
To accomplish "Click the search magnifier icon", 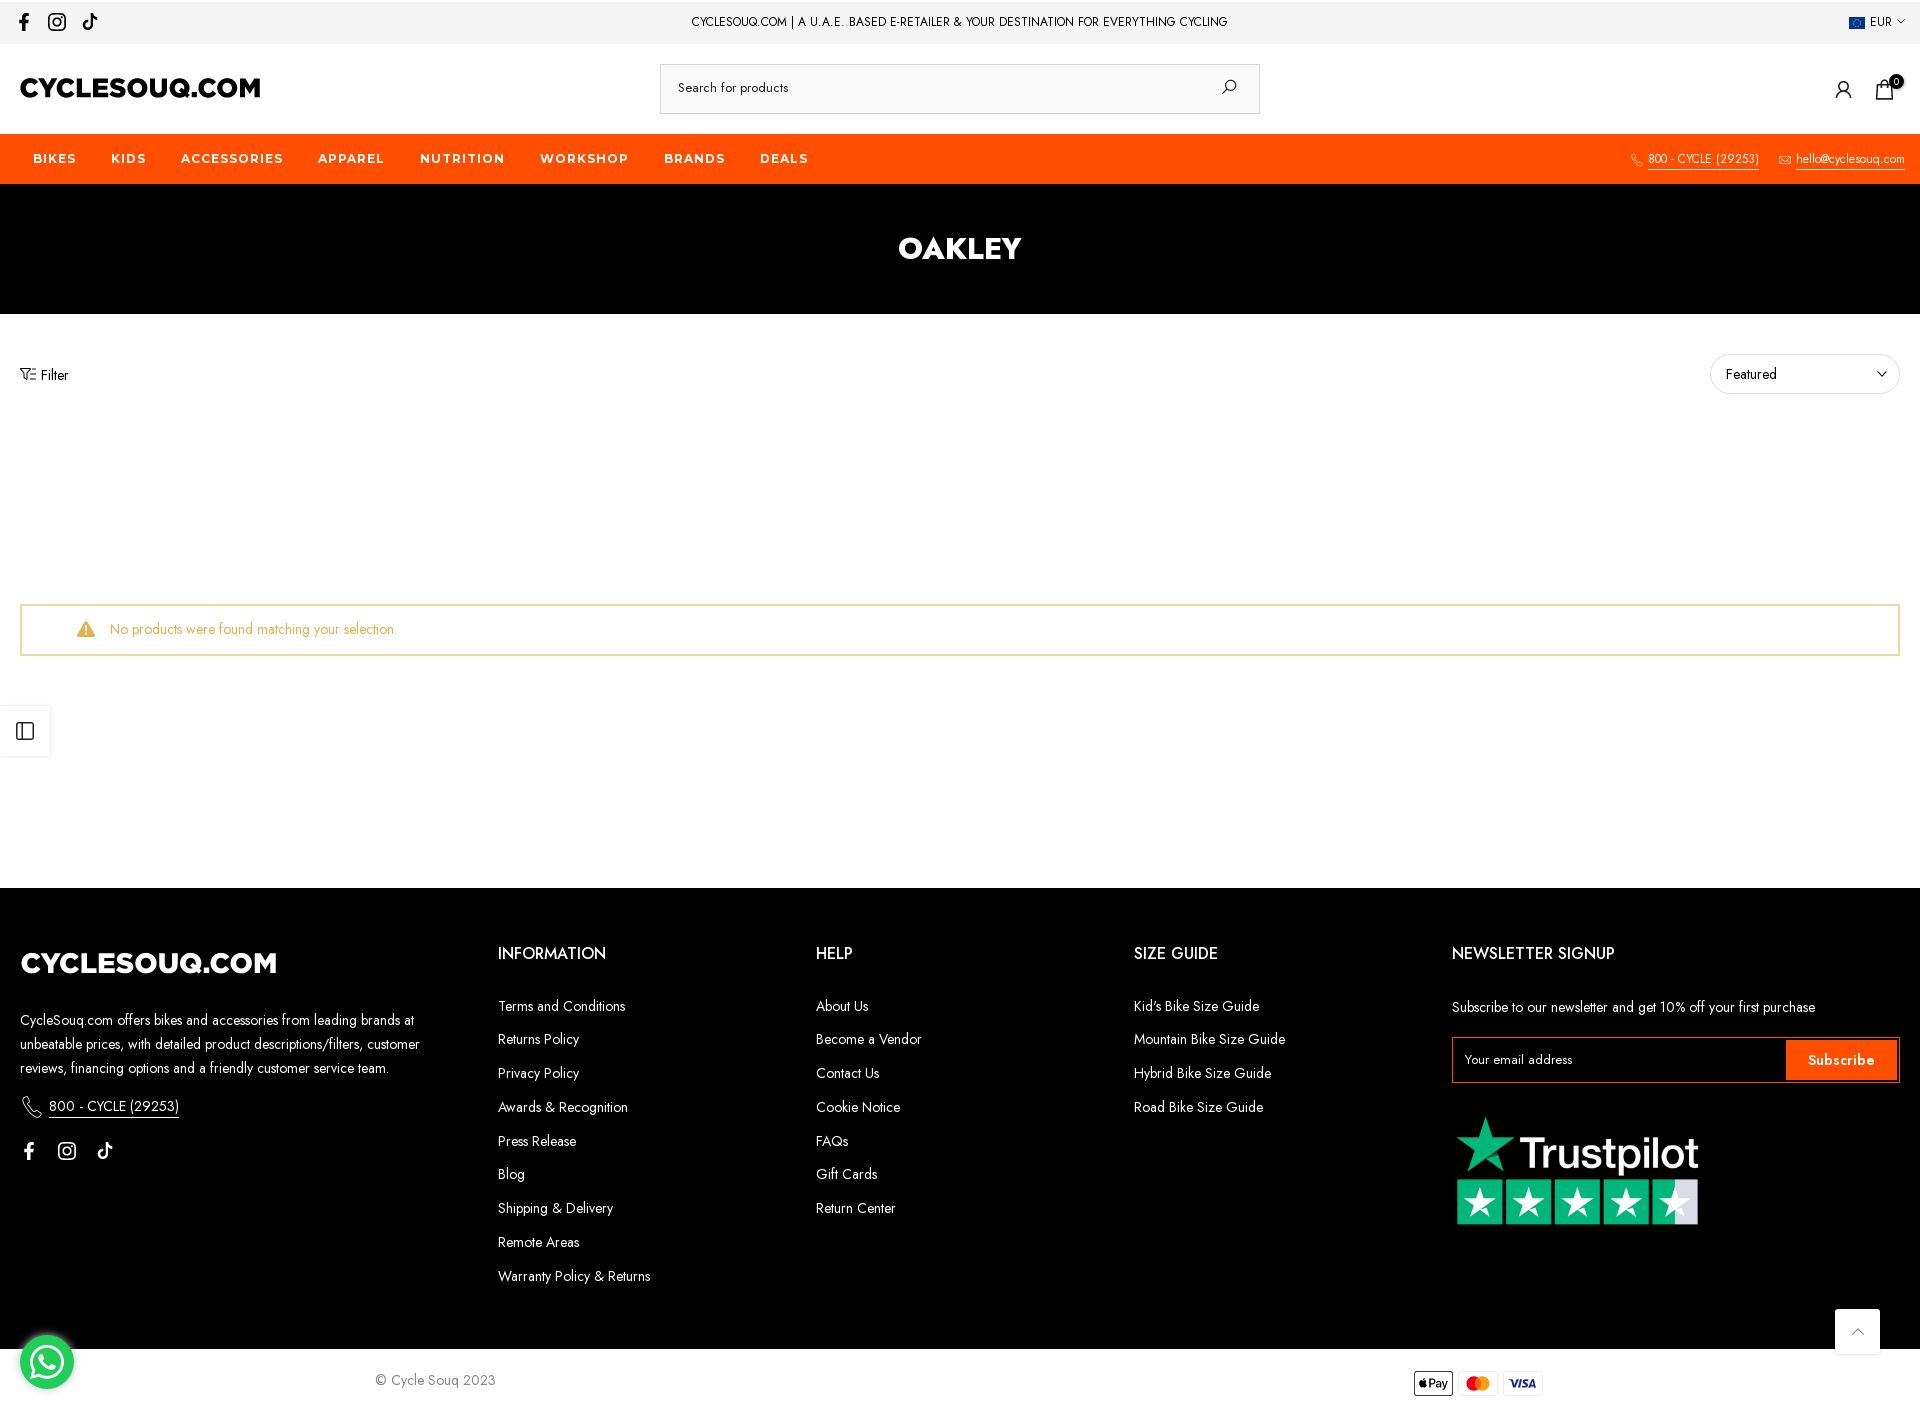I will click(1229, 88).
